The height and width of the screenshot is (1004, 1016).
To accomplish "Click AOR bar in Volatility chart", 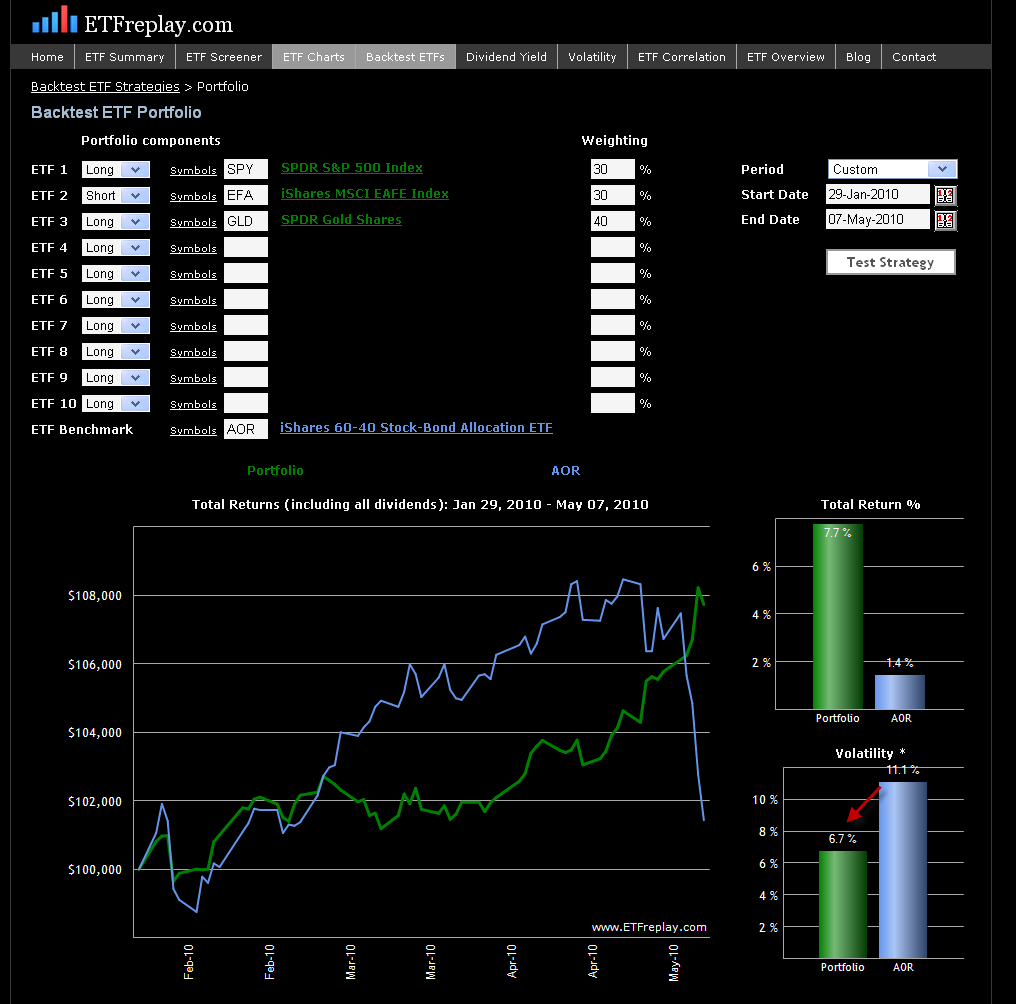I will 903,870.
